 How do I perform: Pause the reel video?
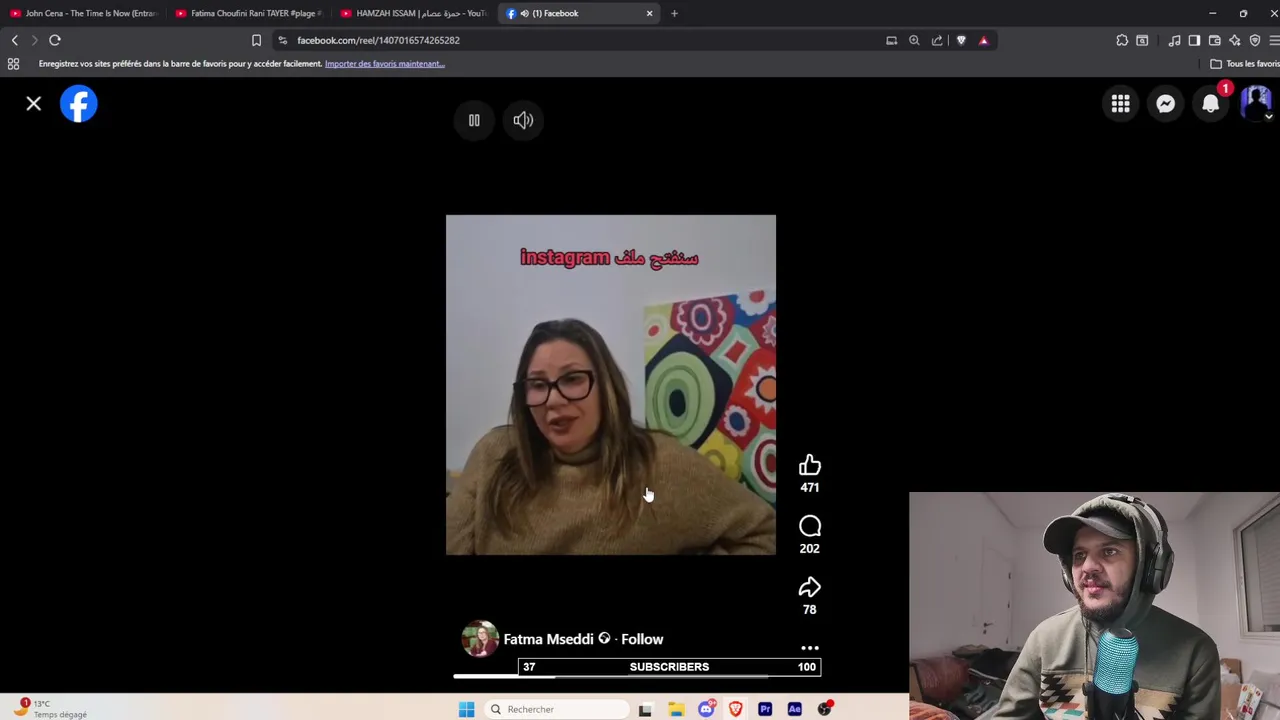(474, 120)
